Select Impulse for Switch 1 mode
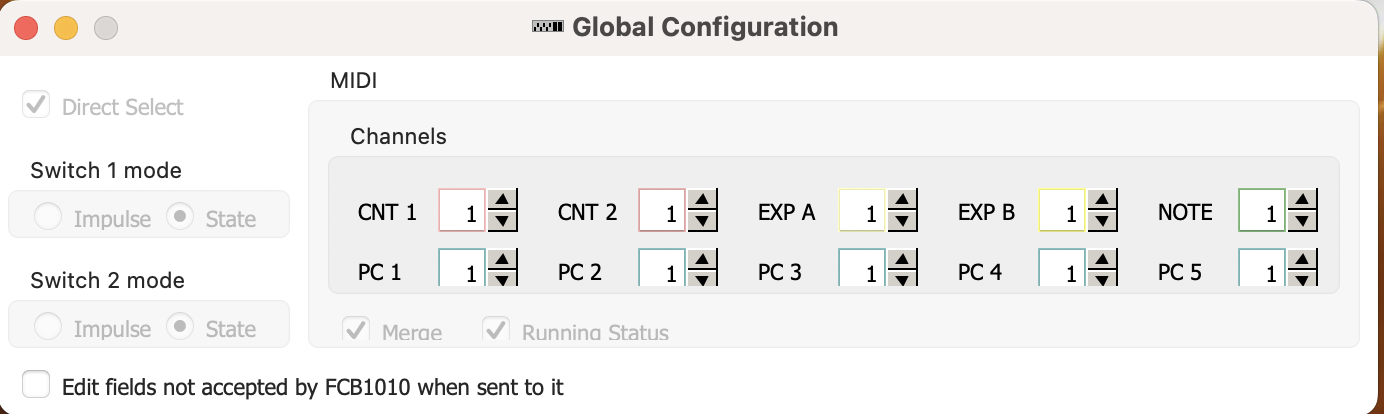This screenshot has height=414, width=1384. [x=48, y=217]
